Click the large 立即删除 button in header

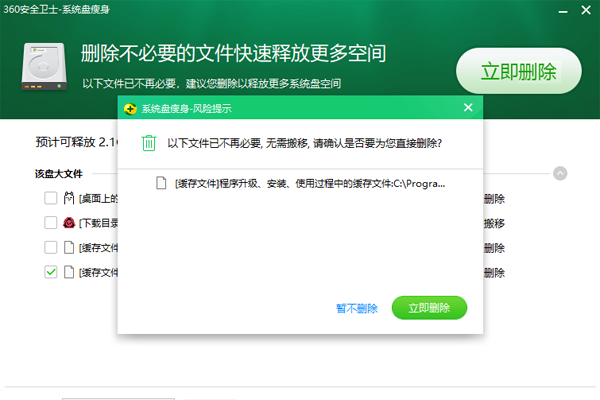518,71
